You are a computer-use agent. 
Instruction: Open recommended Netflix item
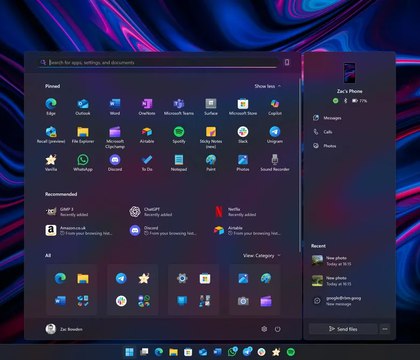point(235,212)
